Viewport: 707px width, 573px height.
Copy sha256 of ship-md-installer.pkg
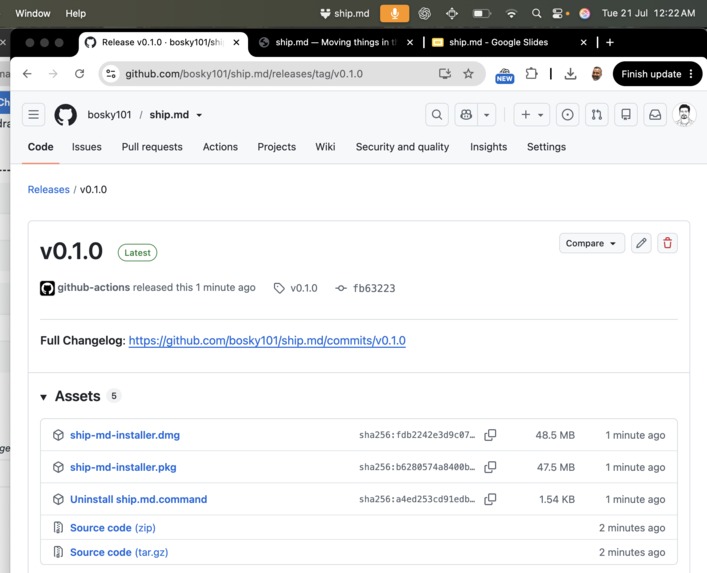490,467
